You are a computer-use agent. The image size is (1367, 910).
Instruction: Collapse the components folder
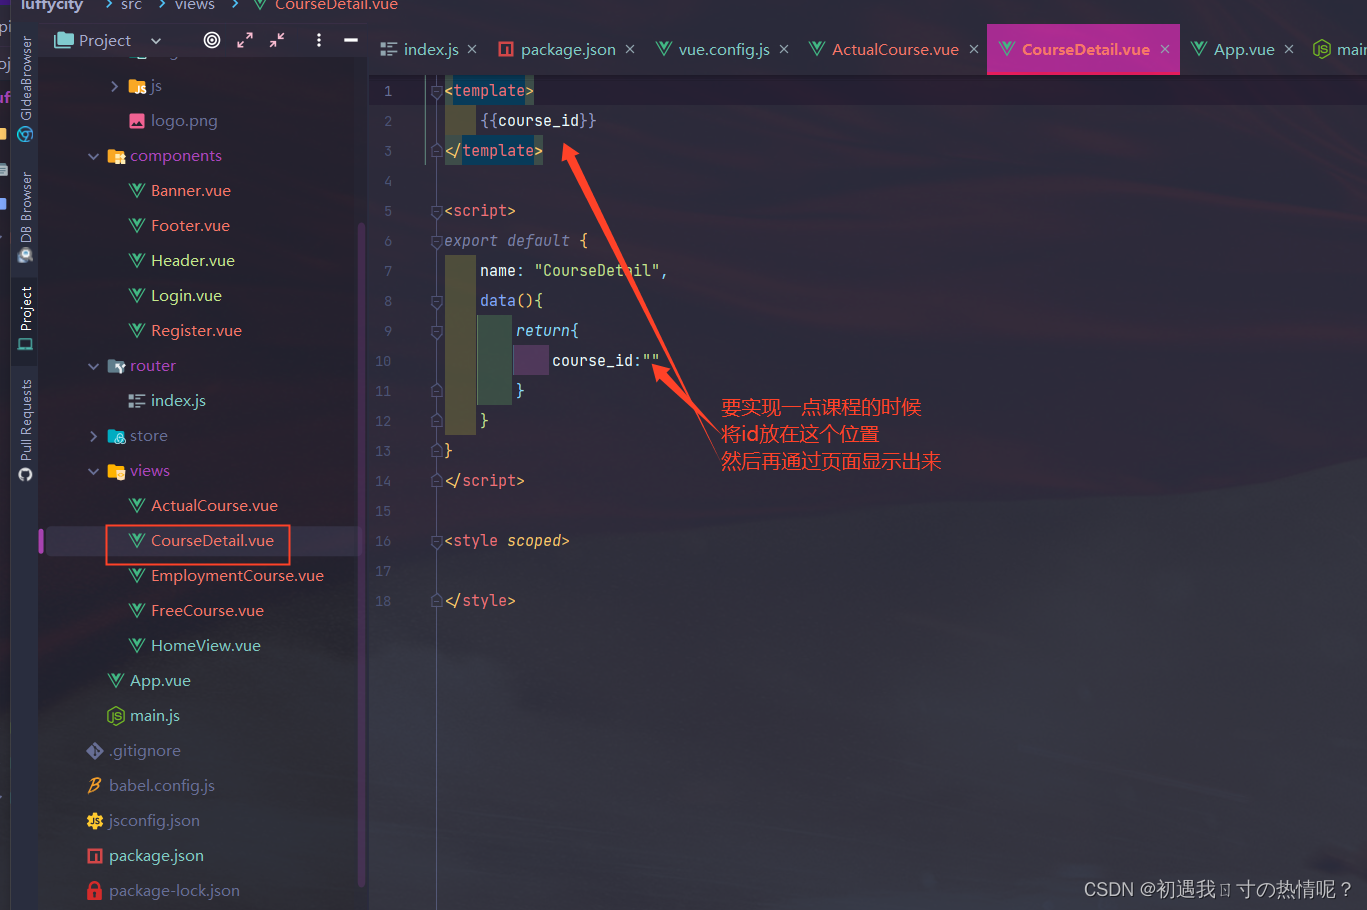point(94,156)
